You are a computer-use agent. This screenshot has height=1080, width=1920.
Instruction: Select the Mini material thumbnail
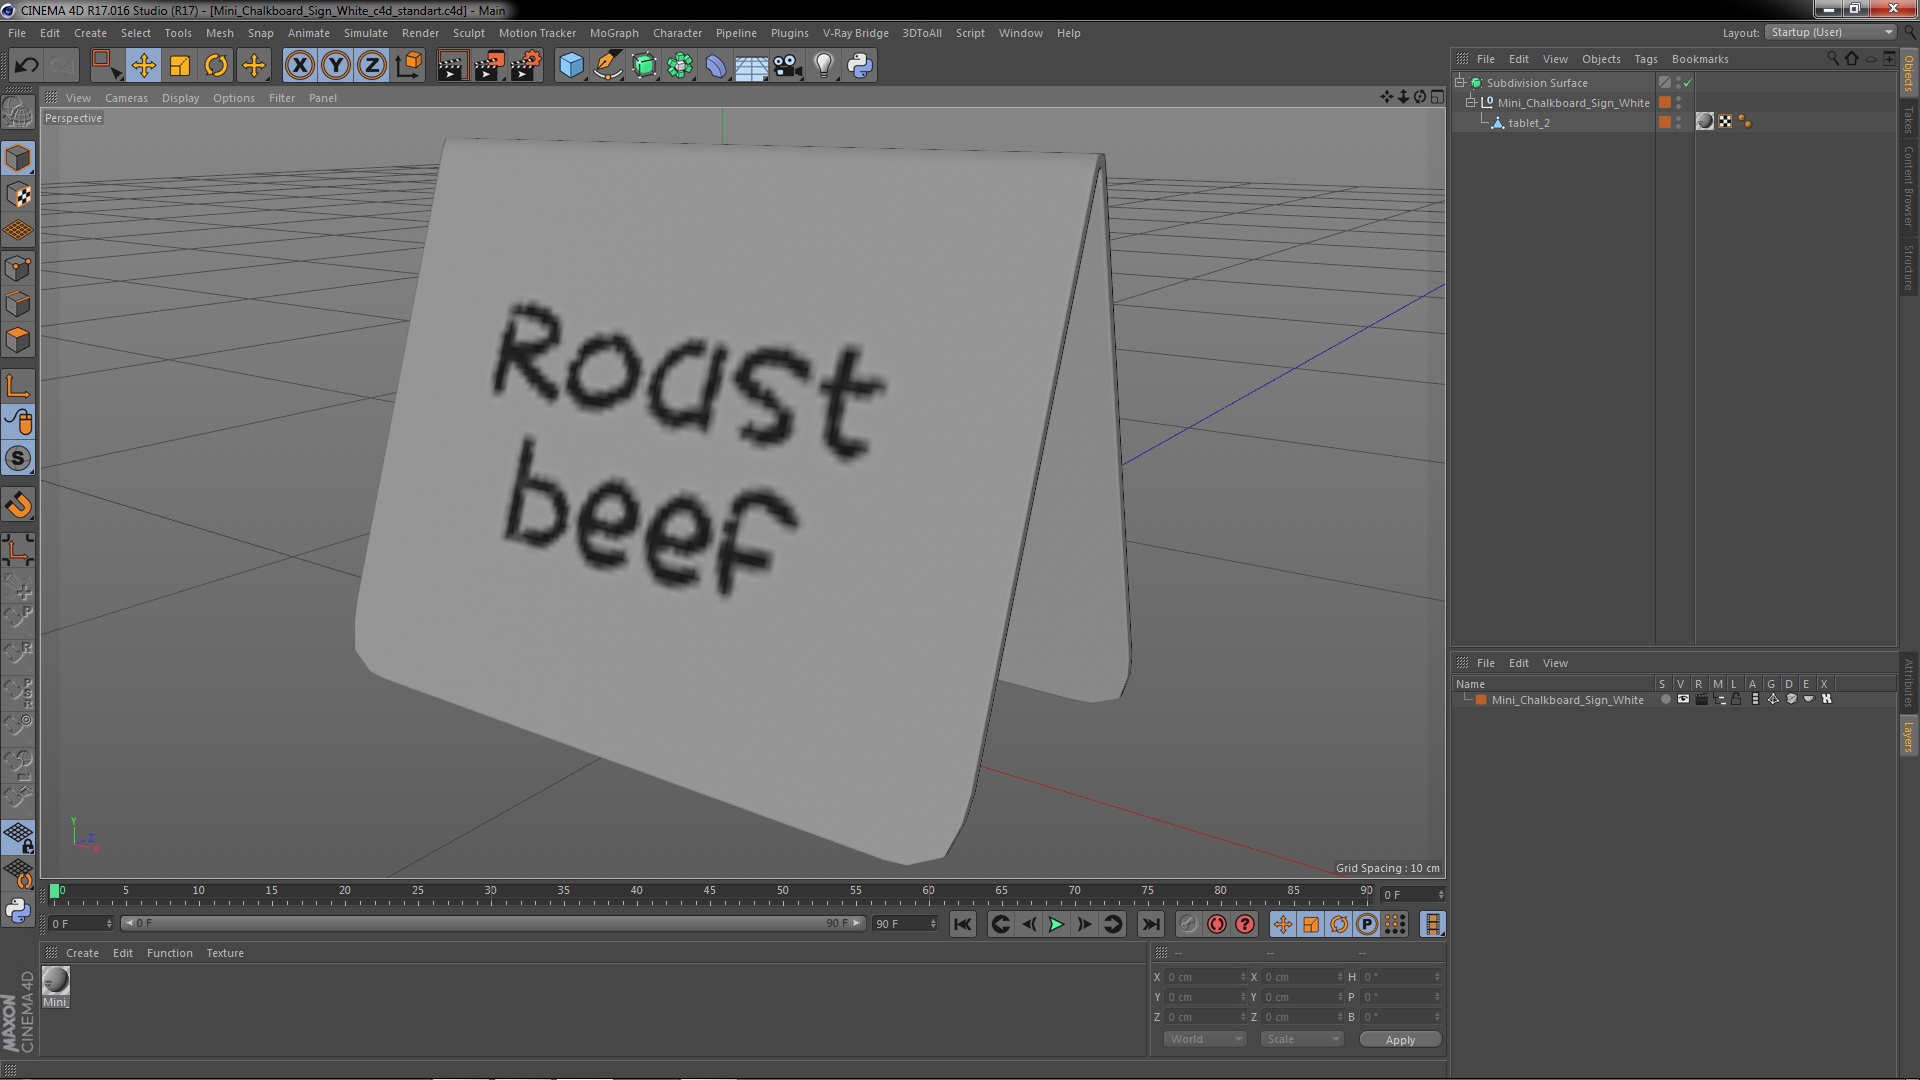56,980
